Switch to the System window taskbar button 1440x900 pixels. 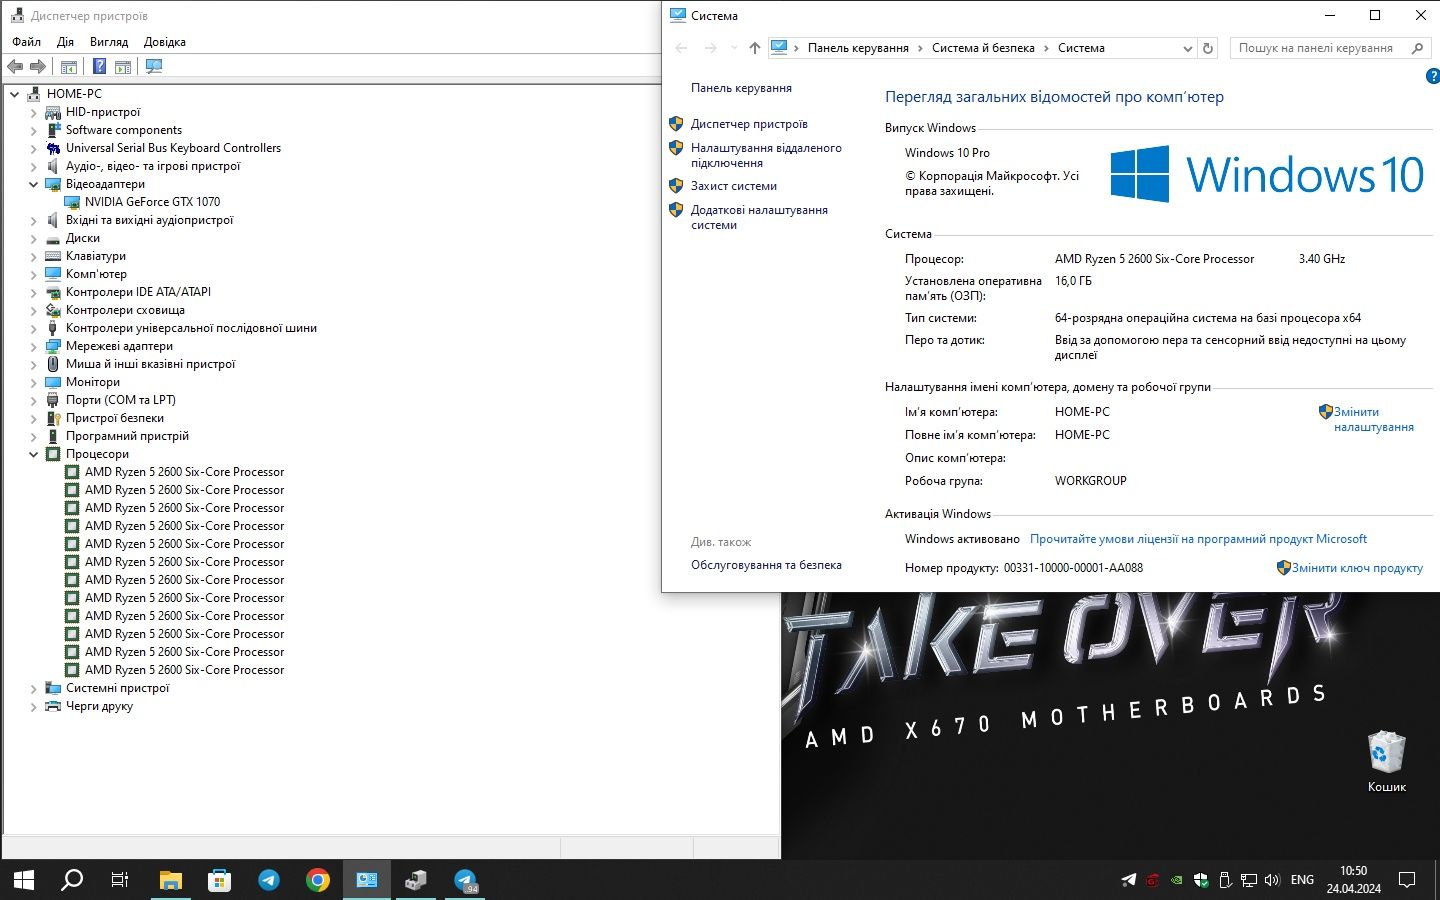click(x=367, y=880)
